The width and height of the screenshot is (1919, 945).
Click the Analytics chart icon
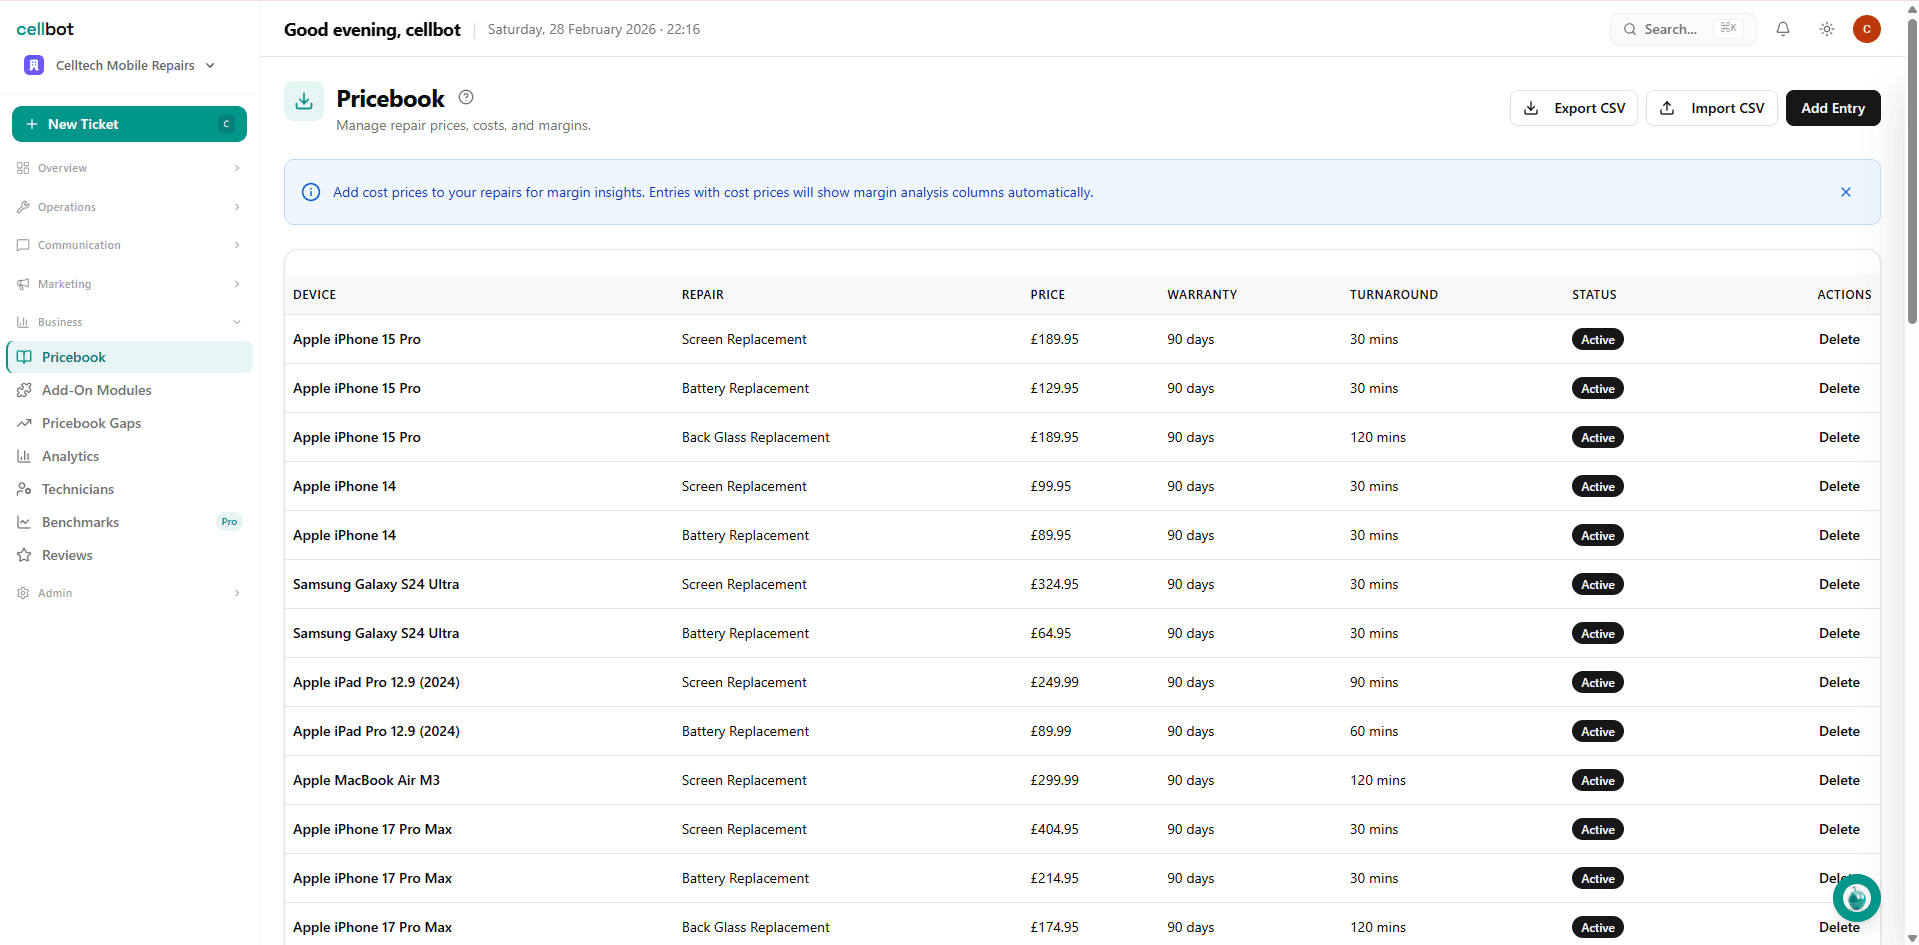click(x=24, y=456)
